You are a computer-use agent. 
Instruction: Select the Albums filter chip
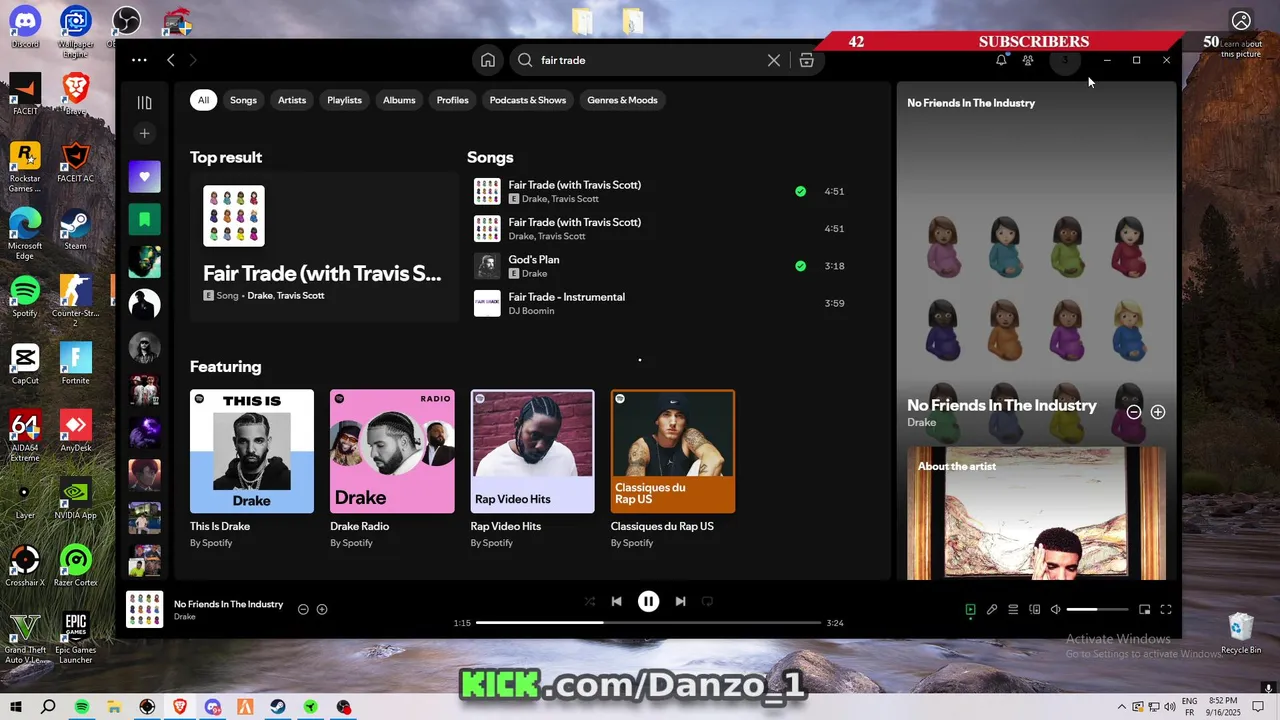click(399, 100)
